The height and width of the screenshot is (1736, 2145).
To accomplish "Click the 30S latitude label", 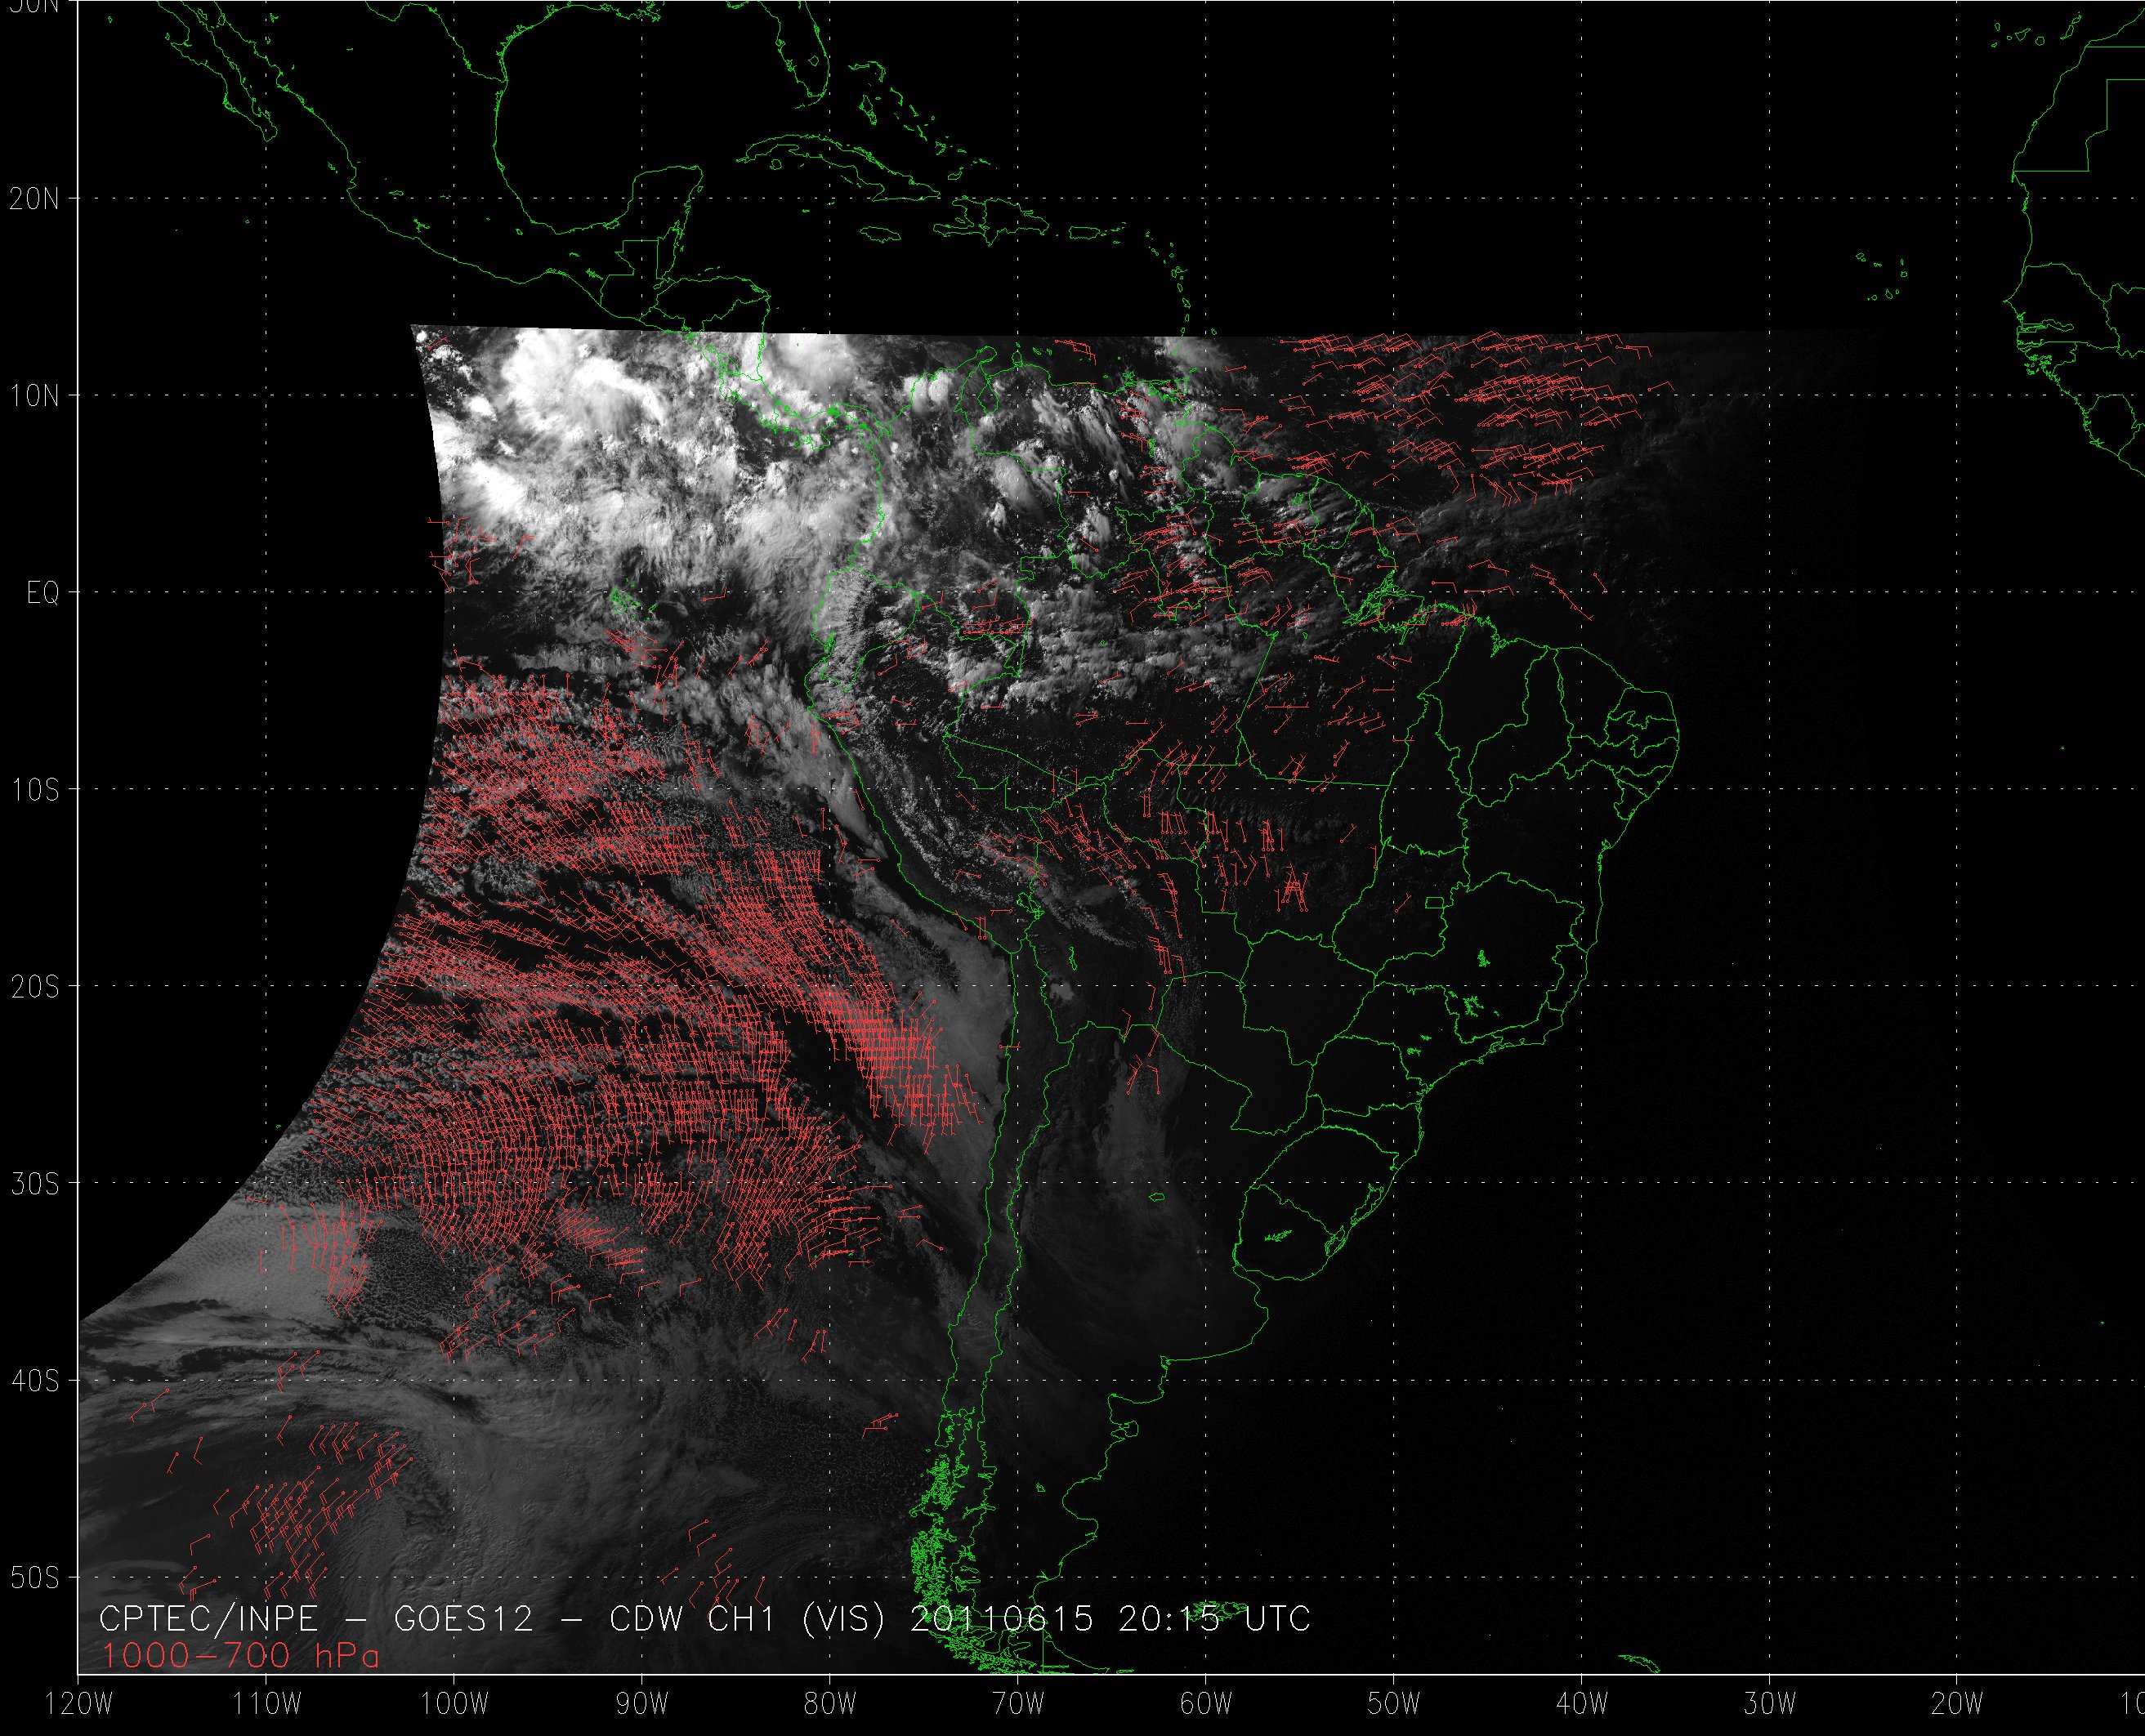I will 35,1184.
